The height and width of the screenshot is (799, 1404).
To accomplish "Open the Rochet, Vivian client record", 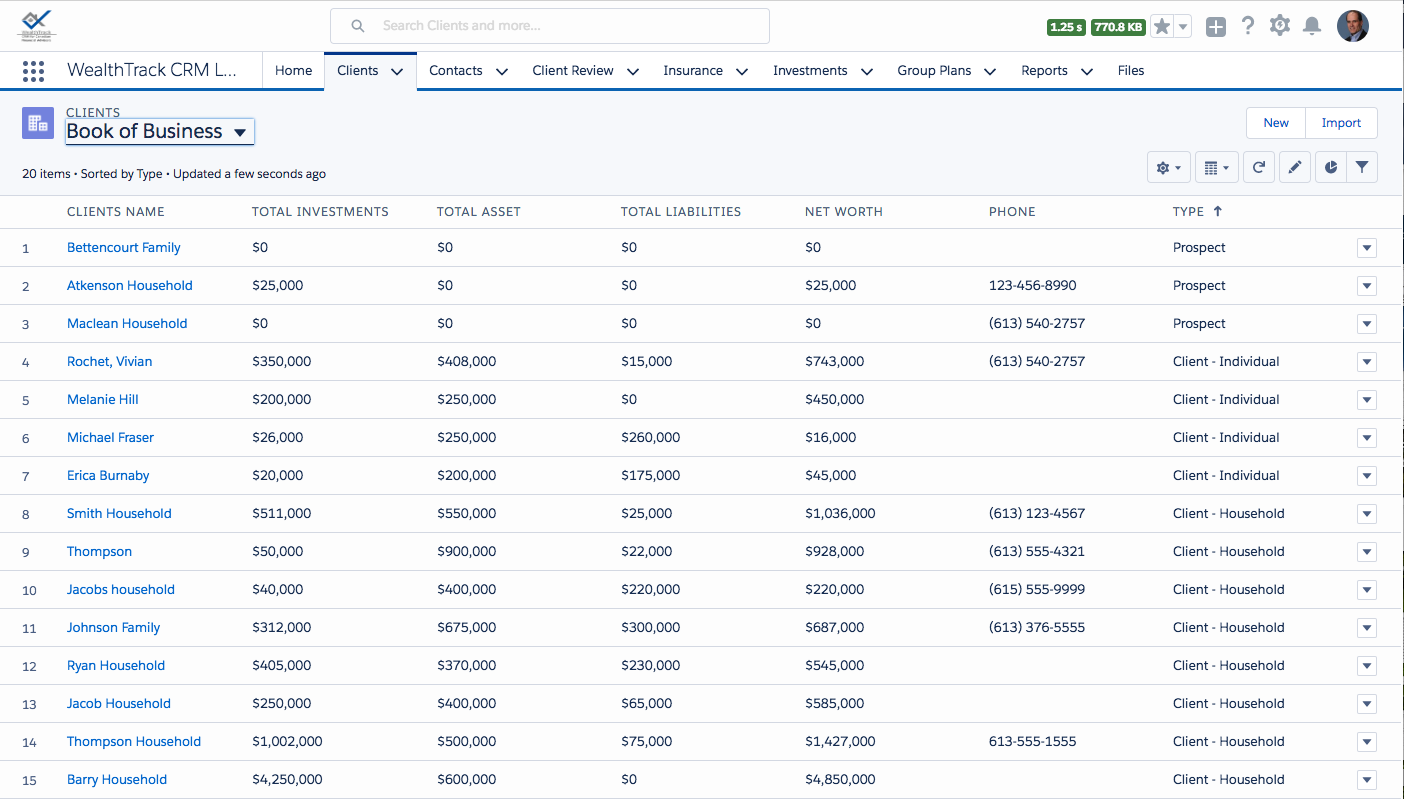I will tap(109, 361).
